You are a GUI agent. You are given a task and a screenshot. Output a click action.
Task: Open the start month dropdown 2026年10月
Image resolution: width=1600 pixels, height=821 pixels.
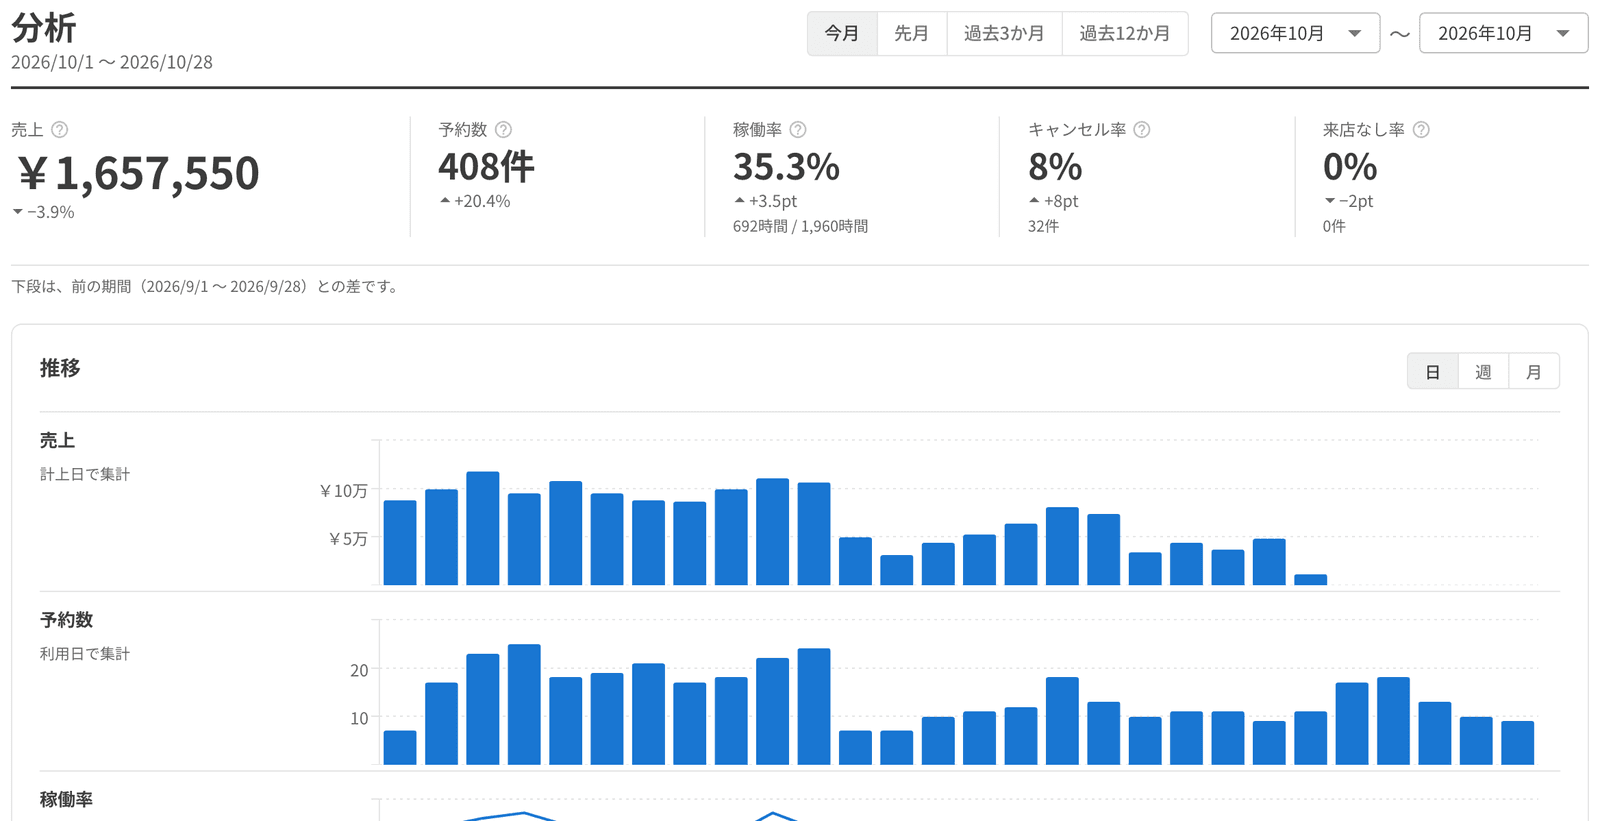1295,34
